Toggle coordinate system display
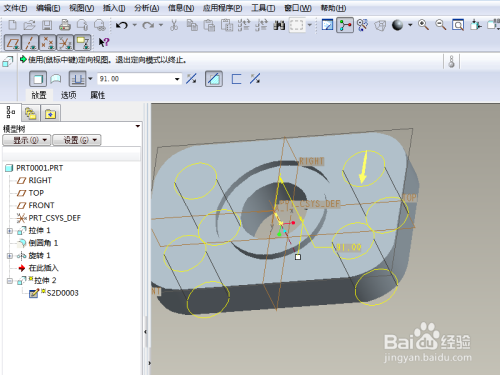The image size is (500, 375). click(65, 43)
